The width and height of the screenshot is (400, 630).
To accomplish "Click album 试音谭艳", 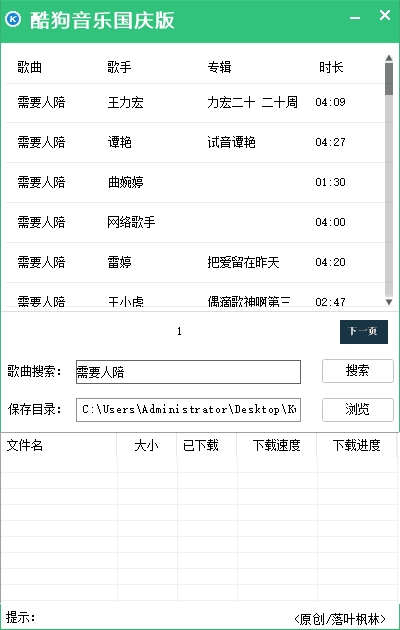I will [x=231, y=142].
